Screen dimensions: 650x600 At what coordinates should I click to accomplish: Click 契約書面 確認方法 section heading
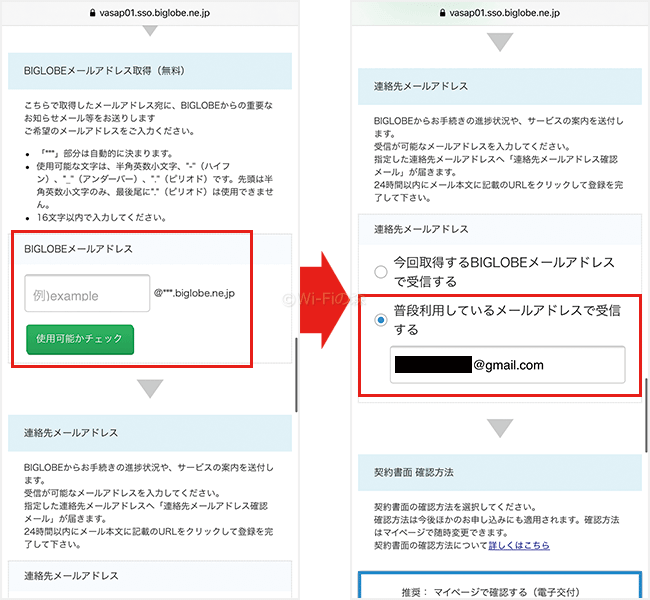pos(414,472)
